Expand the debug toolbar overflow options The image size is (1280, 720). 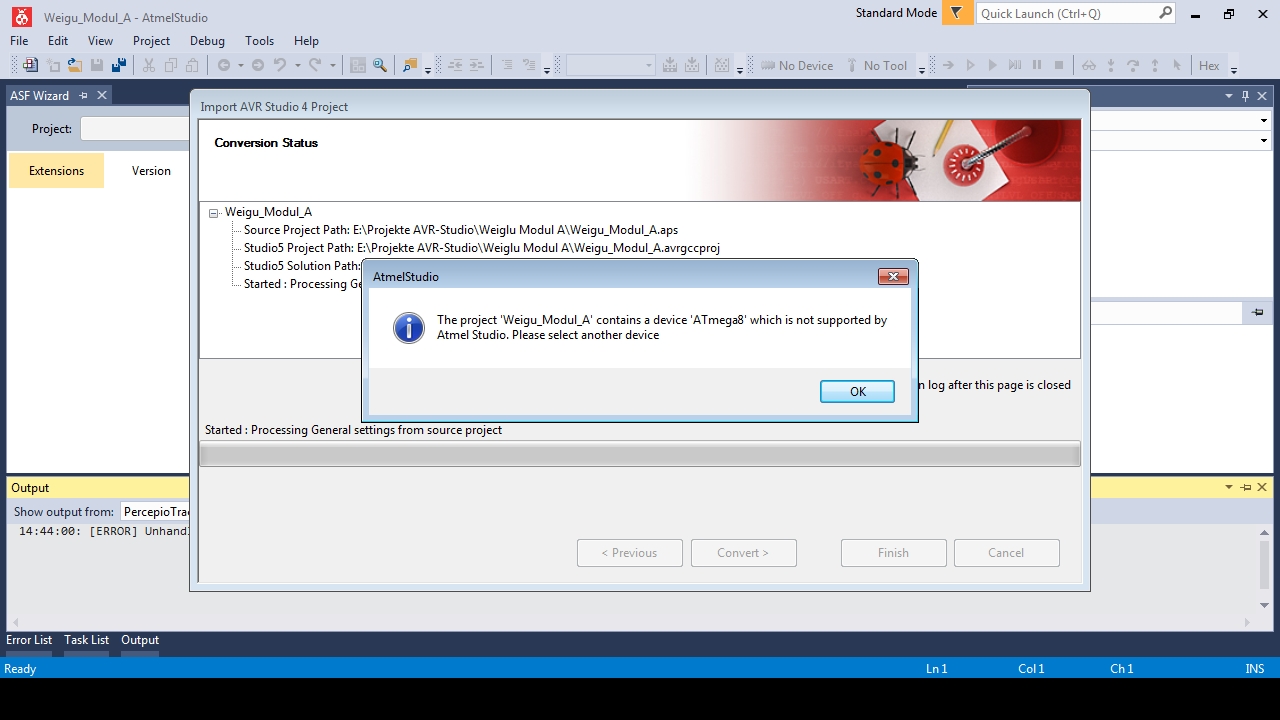[x=1234, y=68]
